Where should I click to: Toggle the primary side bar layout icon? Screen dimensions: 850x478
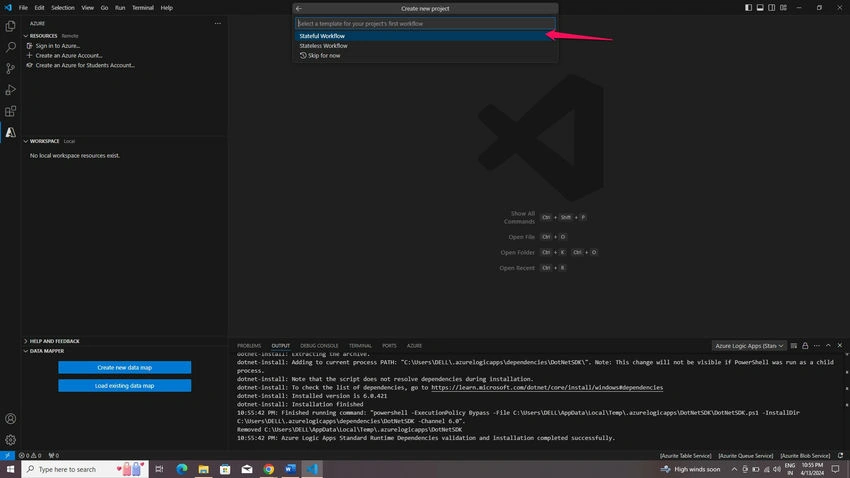click(748, 8)
